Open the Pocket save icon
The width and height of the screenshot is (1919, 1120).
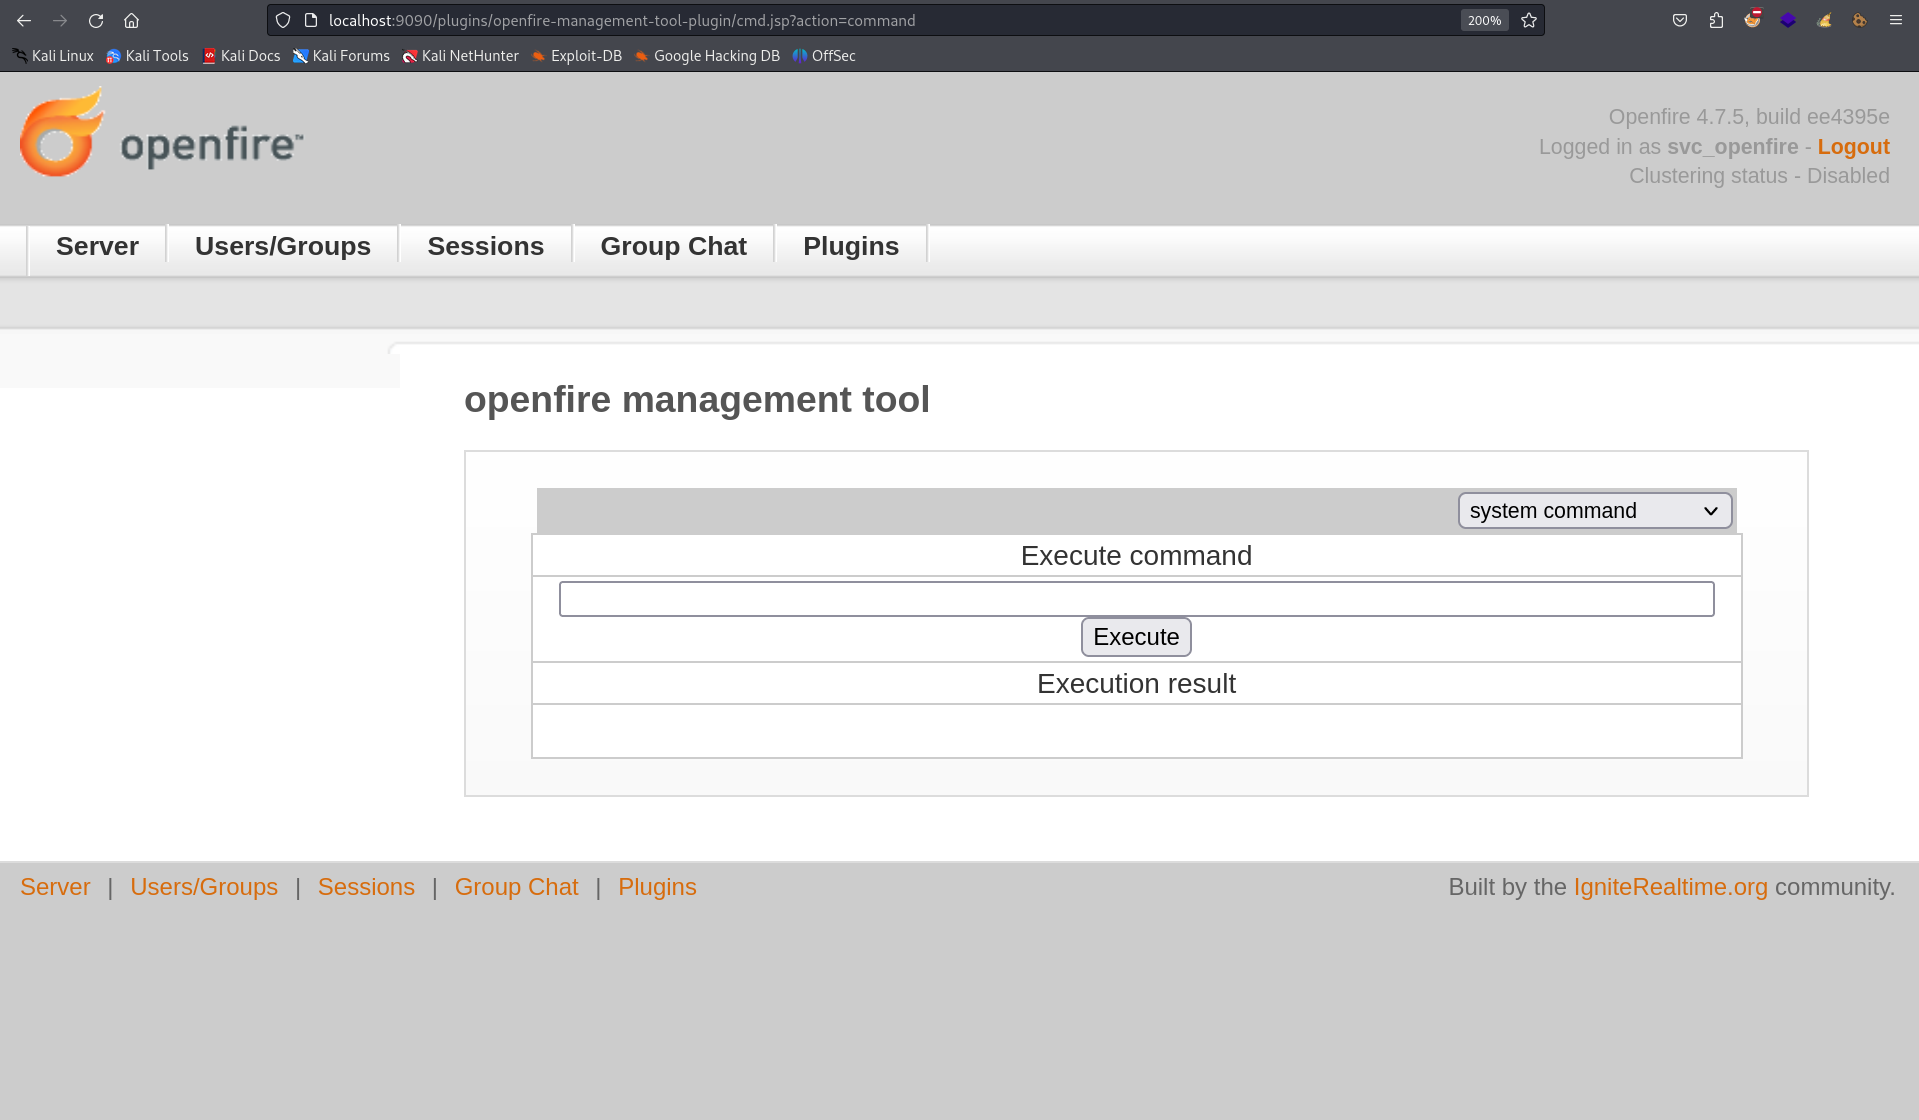[1680, 20]
